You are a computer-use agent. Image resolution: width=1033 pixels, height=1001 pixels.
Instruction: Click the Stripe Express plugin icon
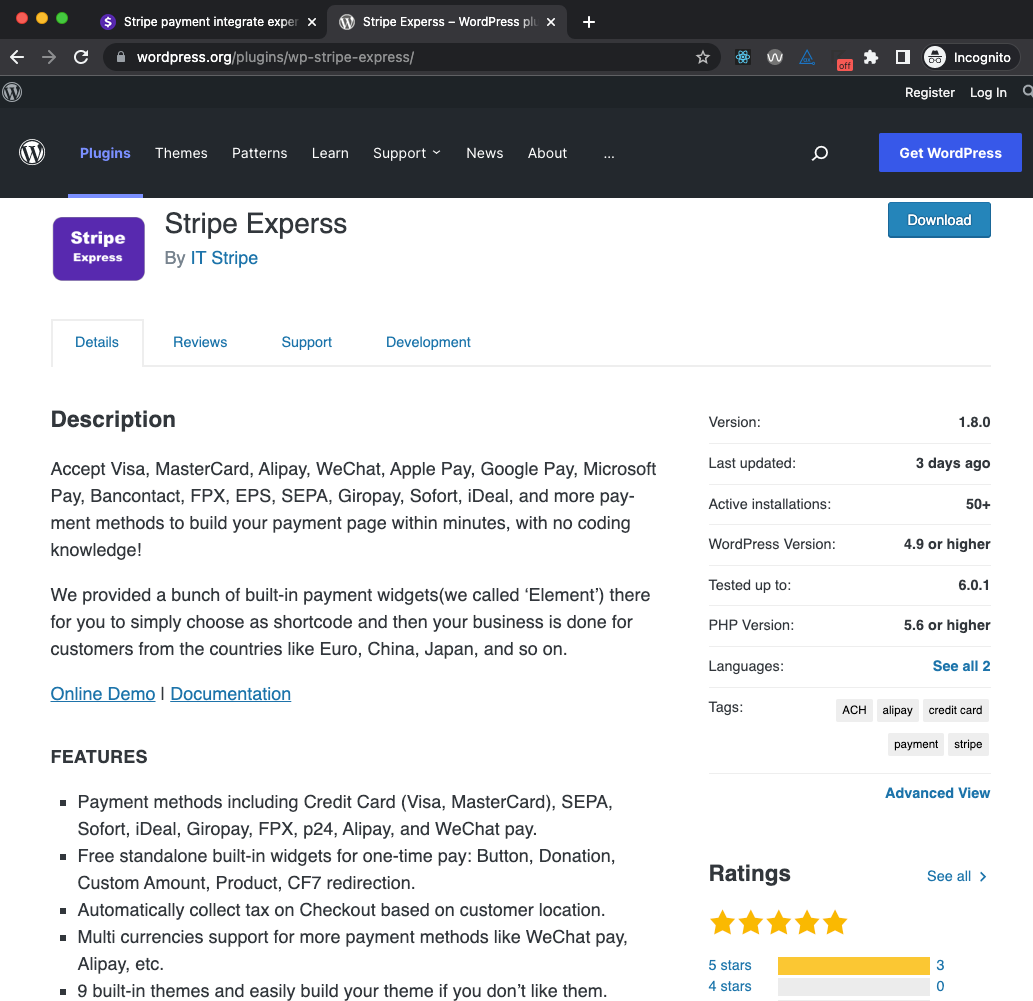tap(98, 248)
